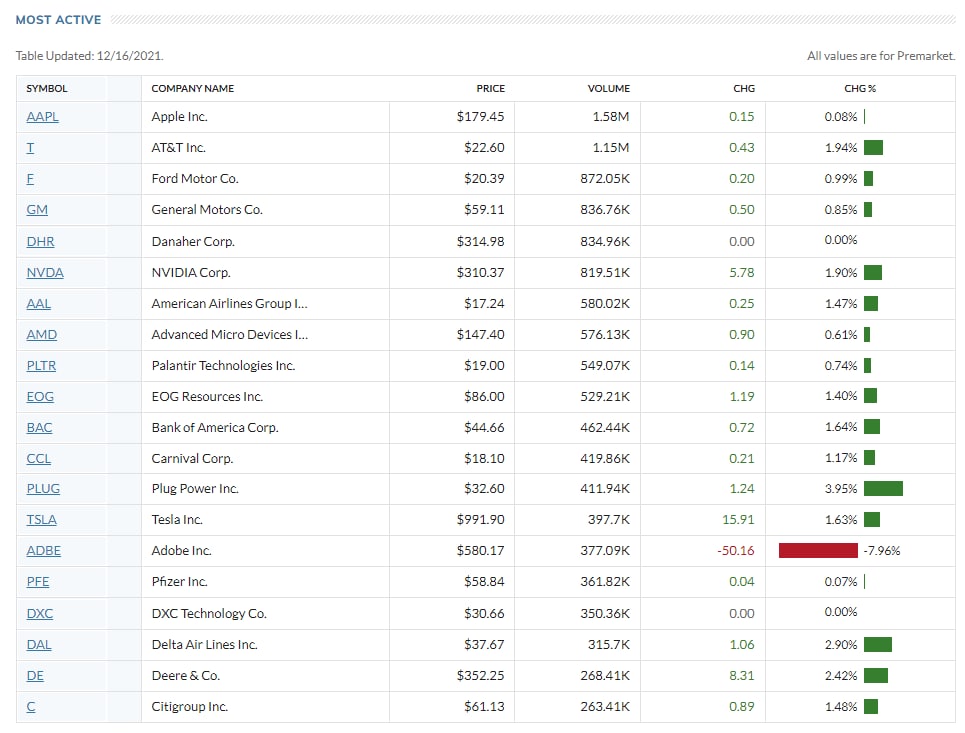Viewport: 965px width, 733px height.
Task: Open the DHR ticker link
Action: [40, 241]
